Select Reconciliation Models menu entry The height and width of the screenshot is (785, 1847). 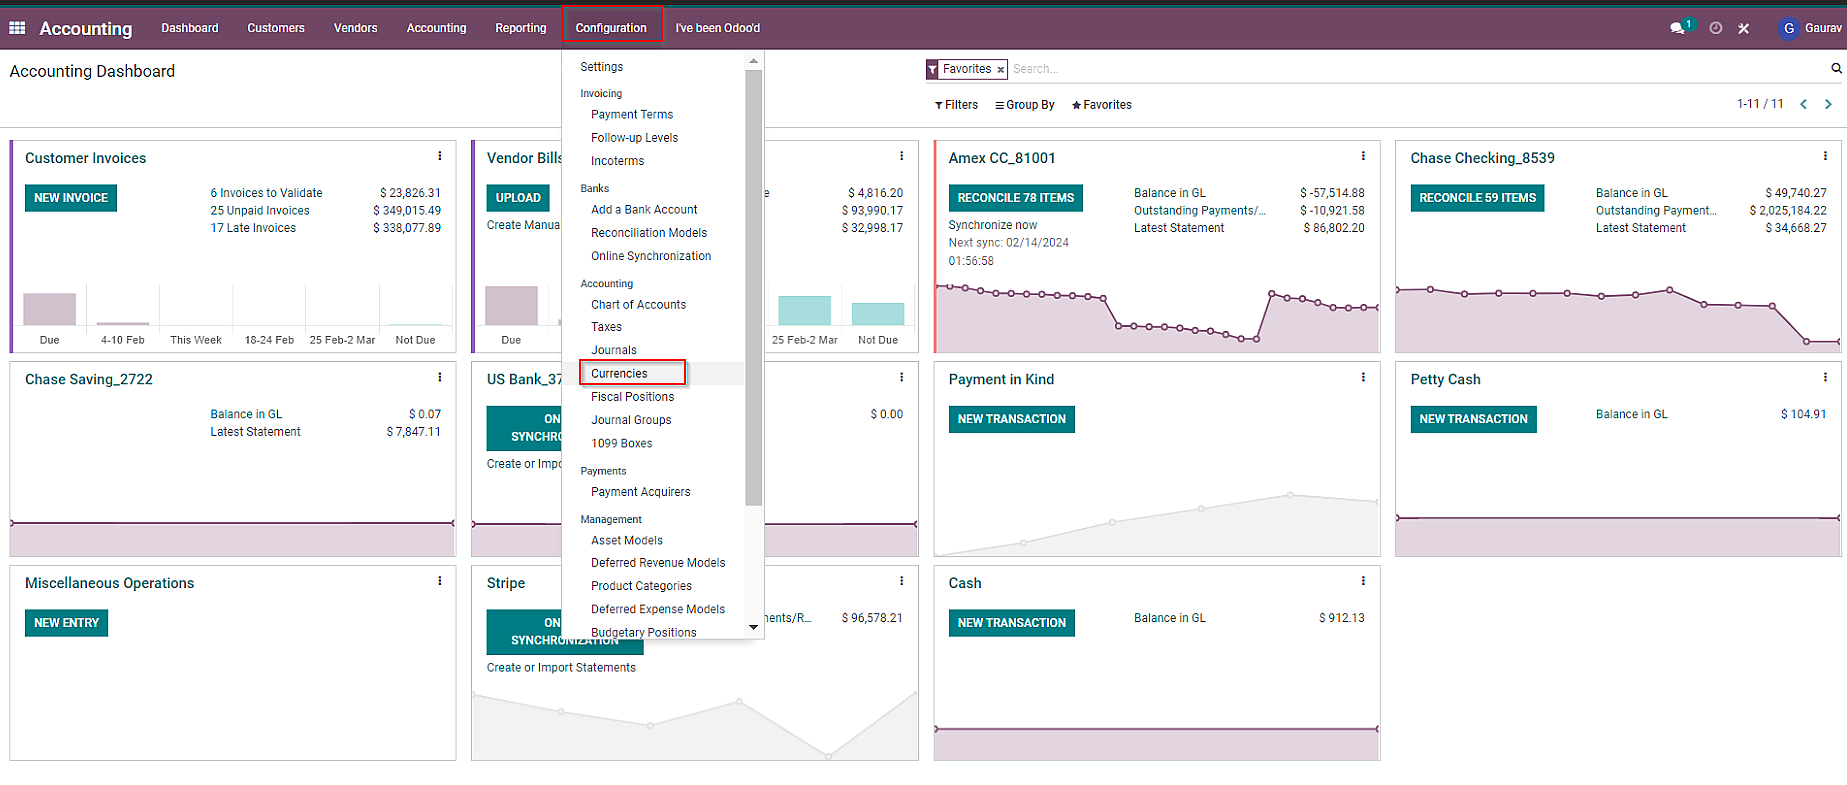pyautogui.click(x=649, y=233)
